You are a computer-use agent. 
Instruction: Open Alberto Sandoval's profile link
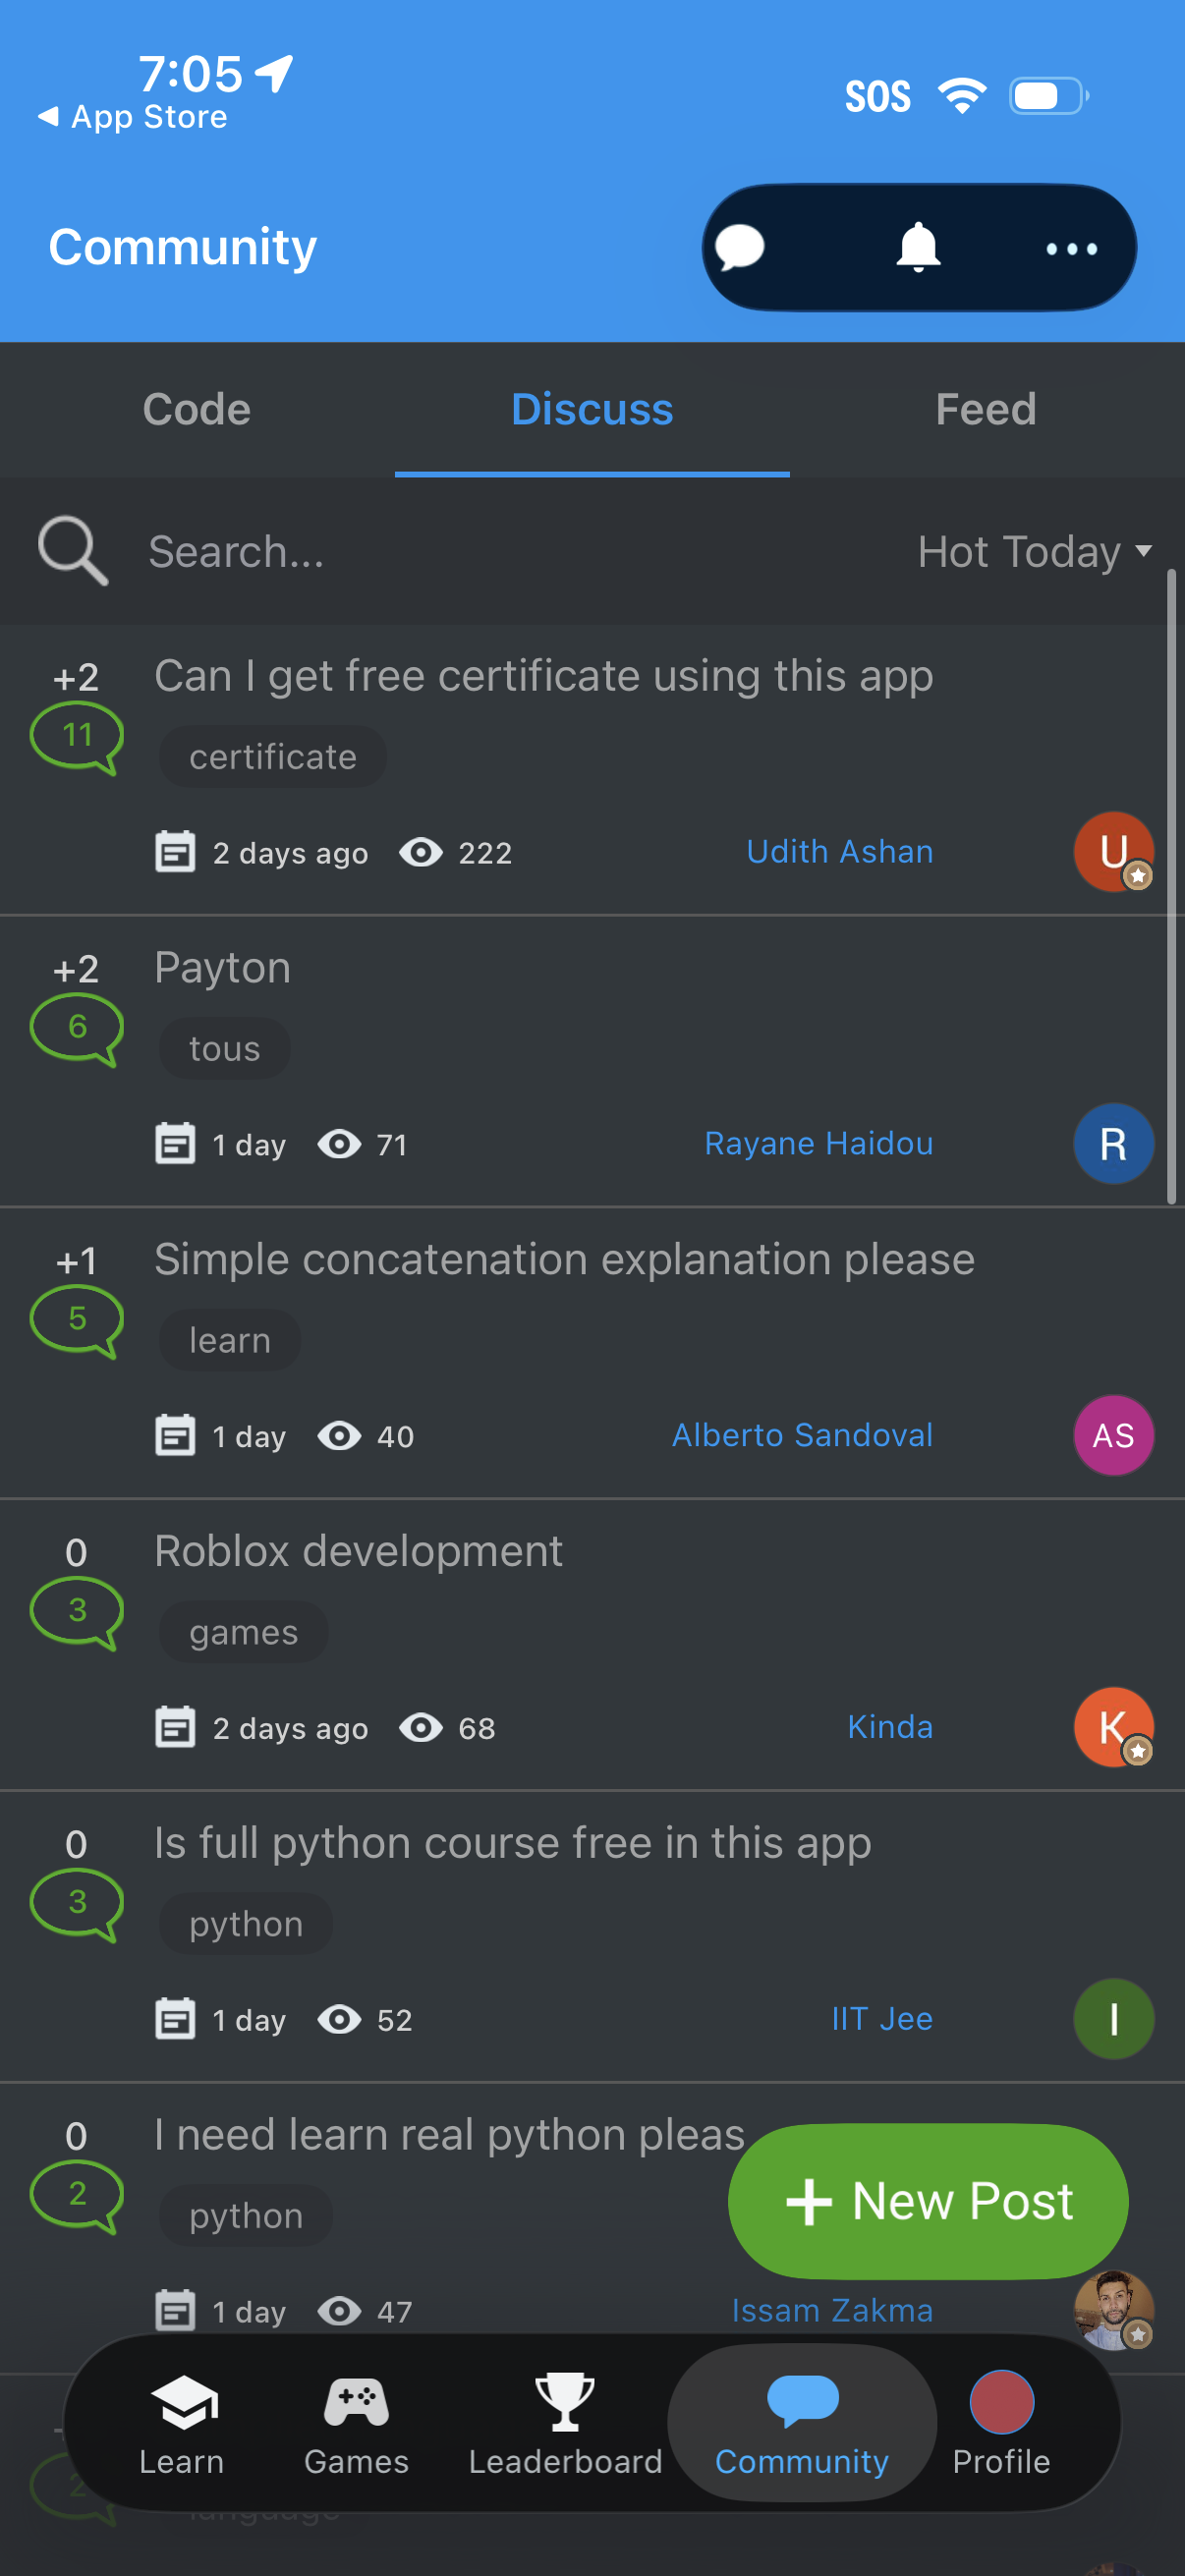(x=801, y=1435)
